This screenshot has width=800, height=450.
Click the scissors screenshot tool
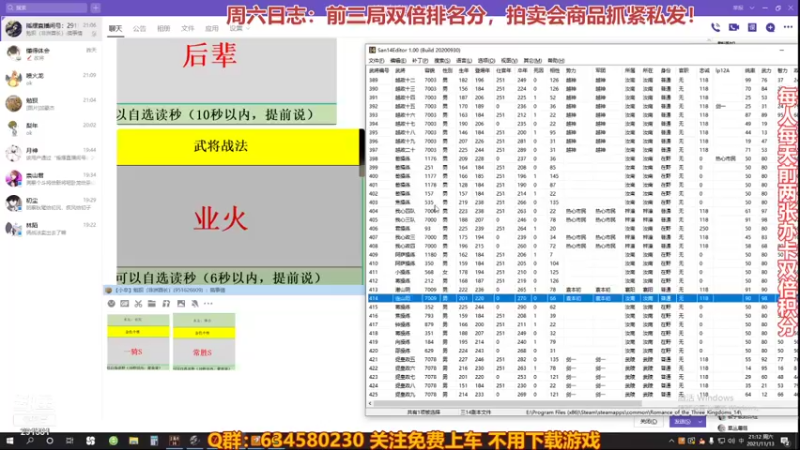tap(138, 304)
